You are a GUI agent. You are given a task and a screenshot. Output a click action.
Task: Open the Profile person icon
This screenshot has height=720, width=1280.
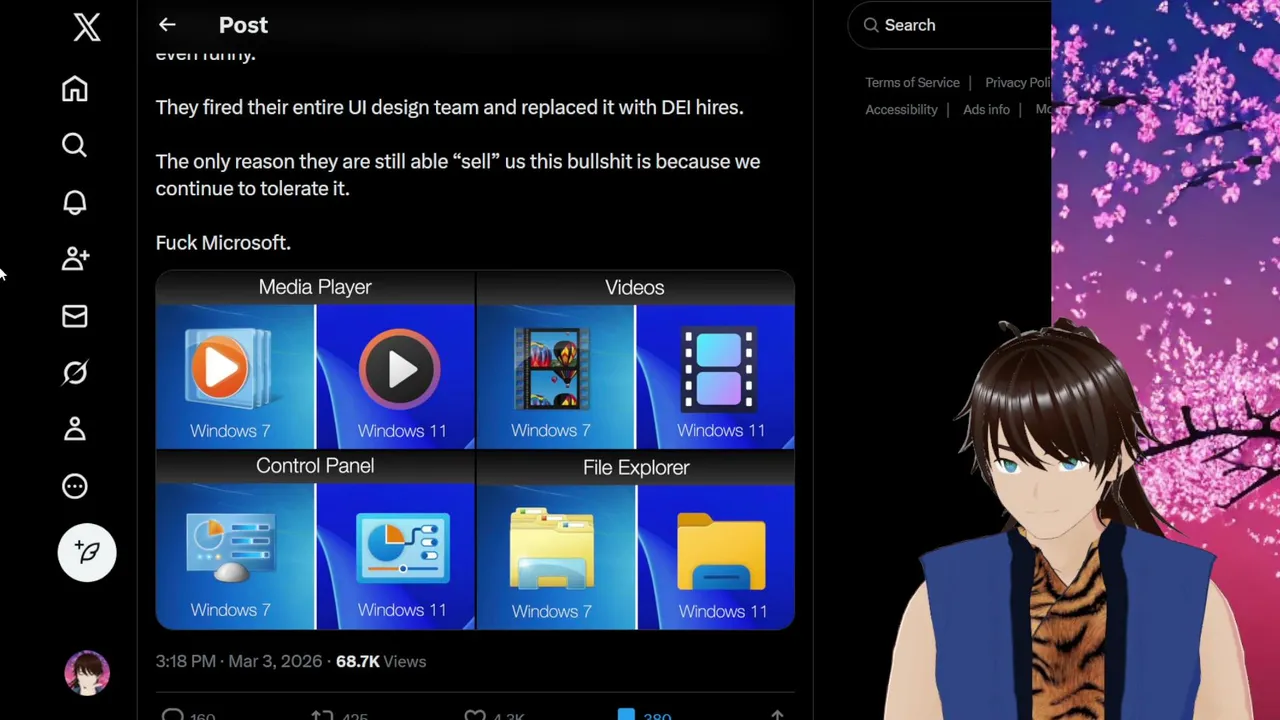[75, 429]
